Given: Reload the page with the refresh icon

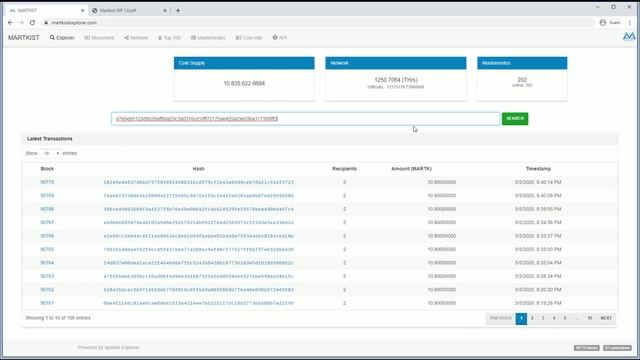Looking at the screenshot, I should [x=32, y=23].
